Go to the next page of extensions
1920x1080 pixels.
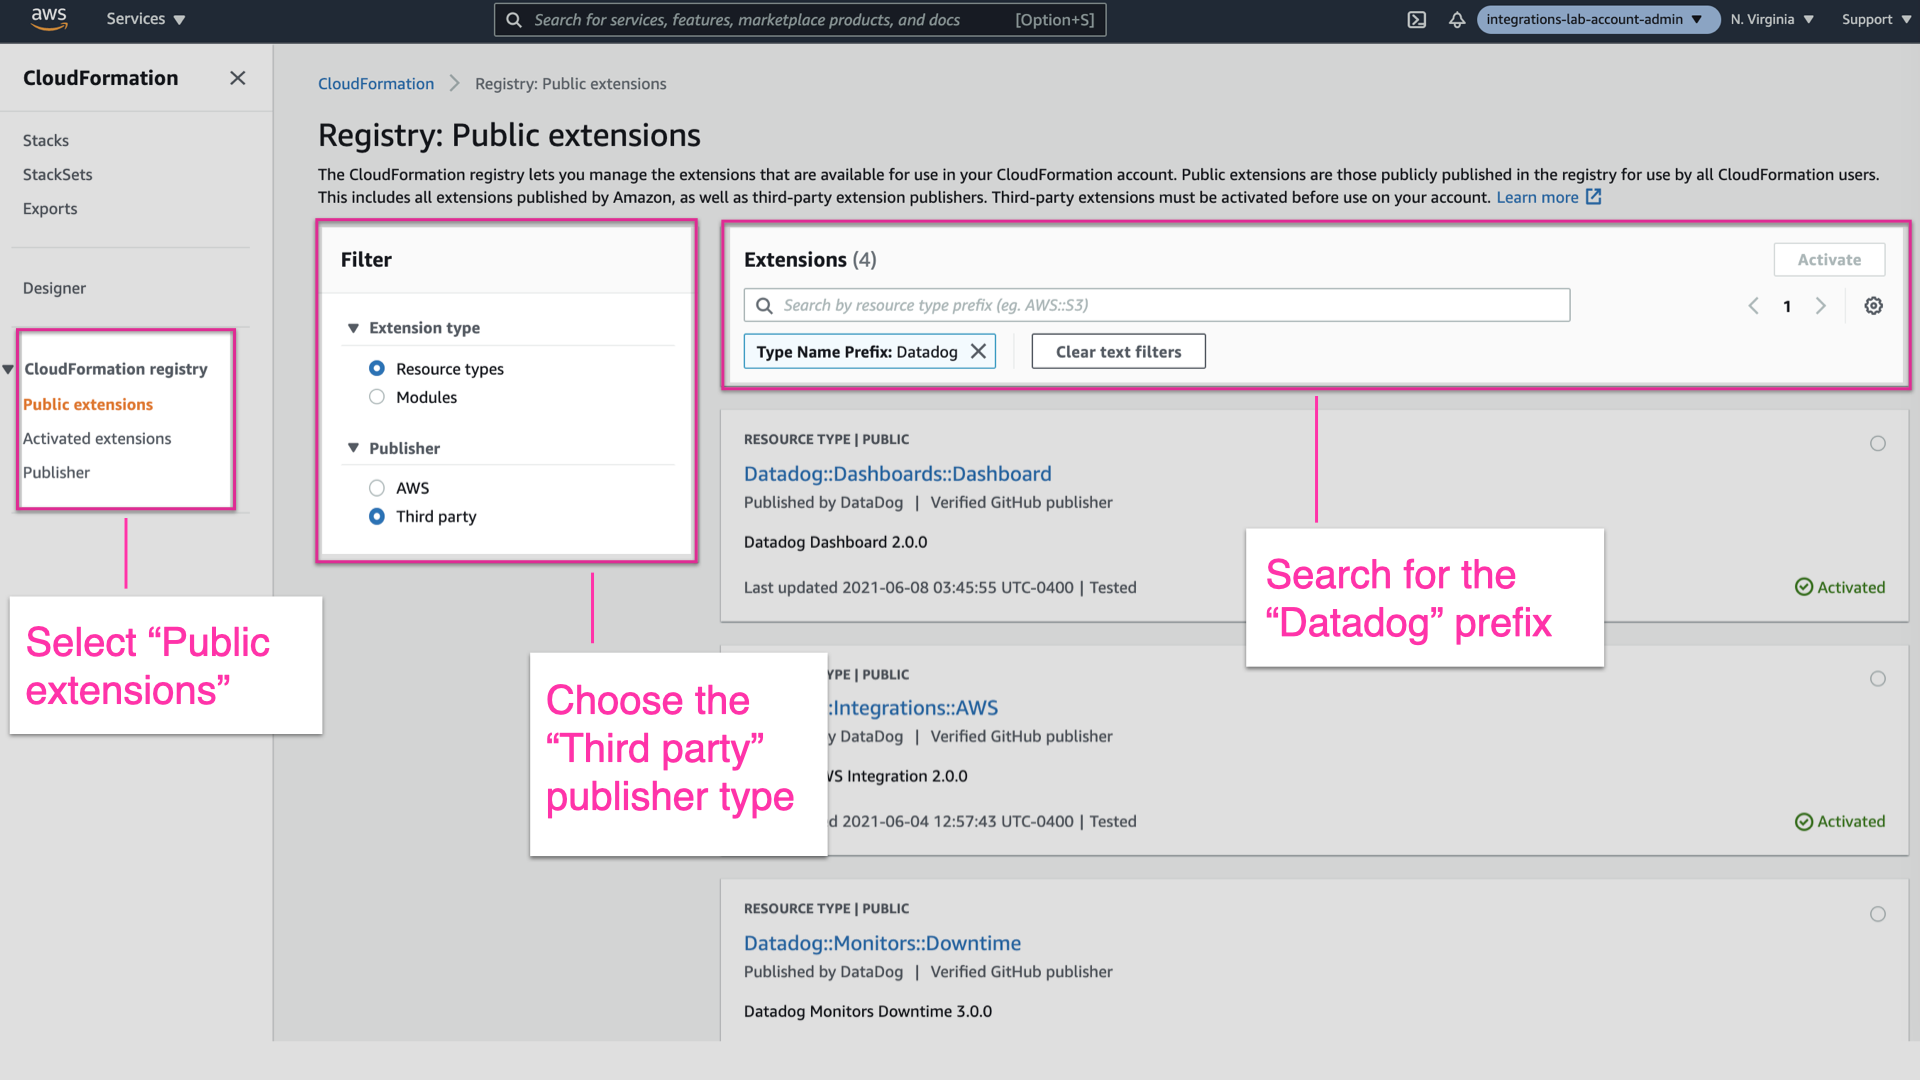coord(1820,306)
